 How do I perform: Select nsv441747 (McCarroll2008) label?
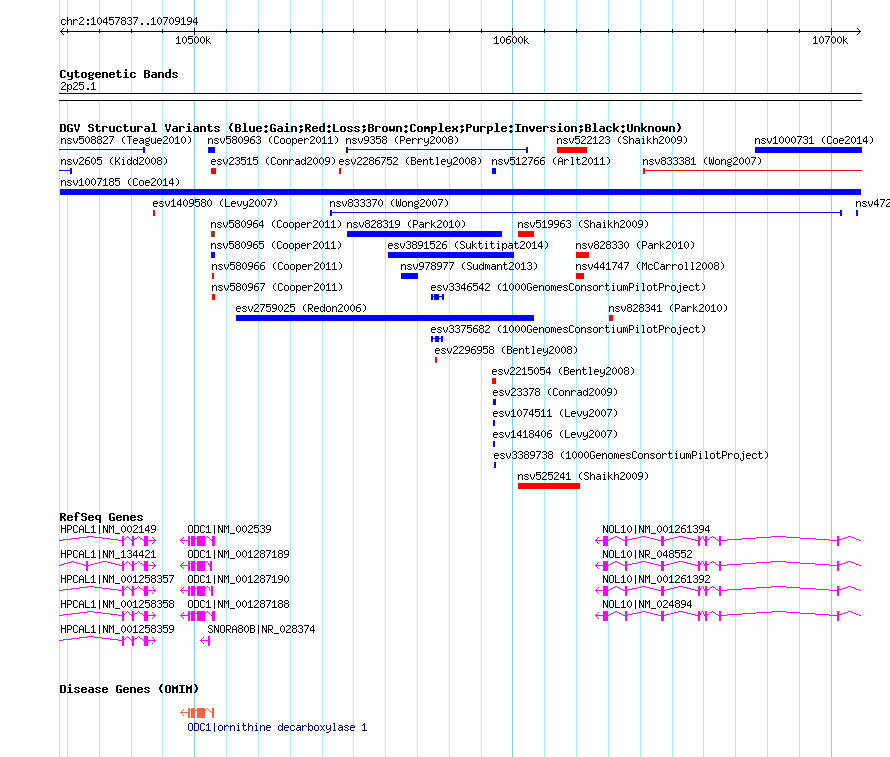[x=650, y=266]
